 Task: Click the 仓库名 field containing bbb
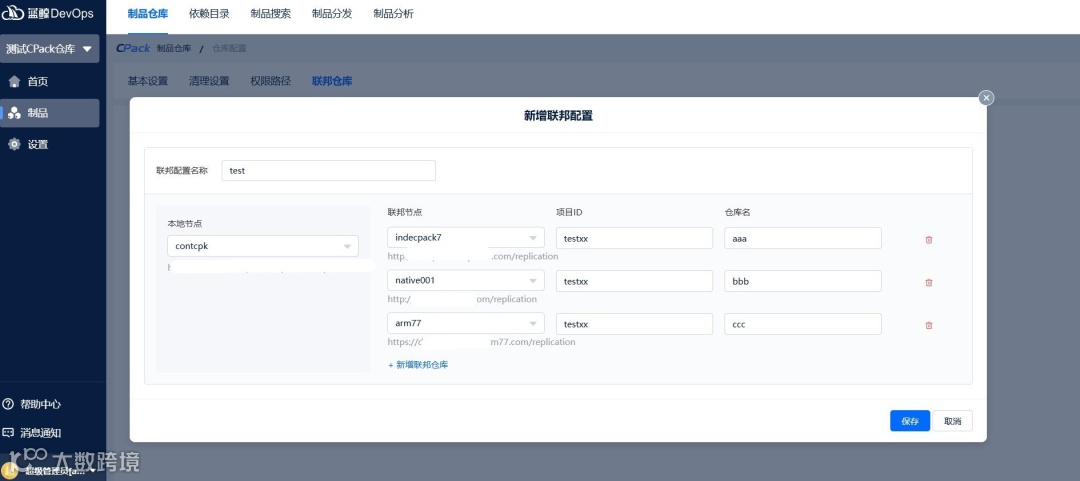[x=803, y=280]
